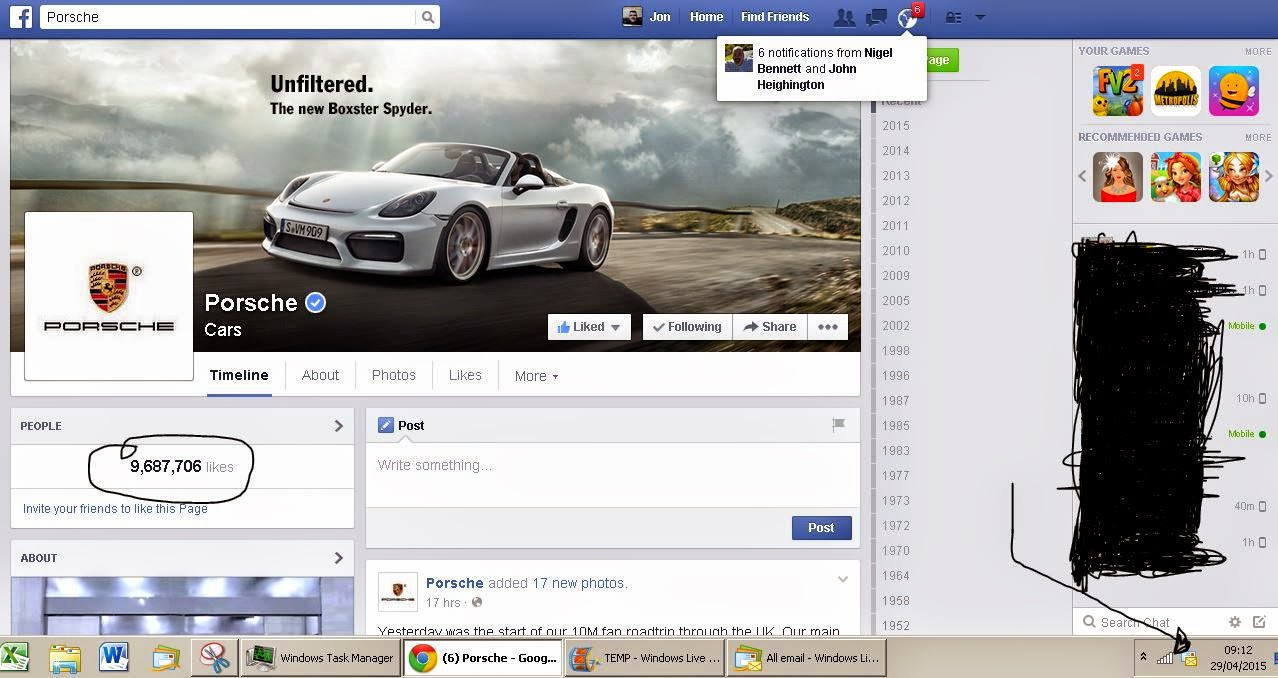
Task: Launch the FarmVille 2 game icon
Action: pos(1118,92)
